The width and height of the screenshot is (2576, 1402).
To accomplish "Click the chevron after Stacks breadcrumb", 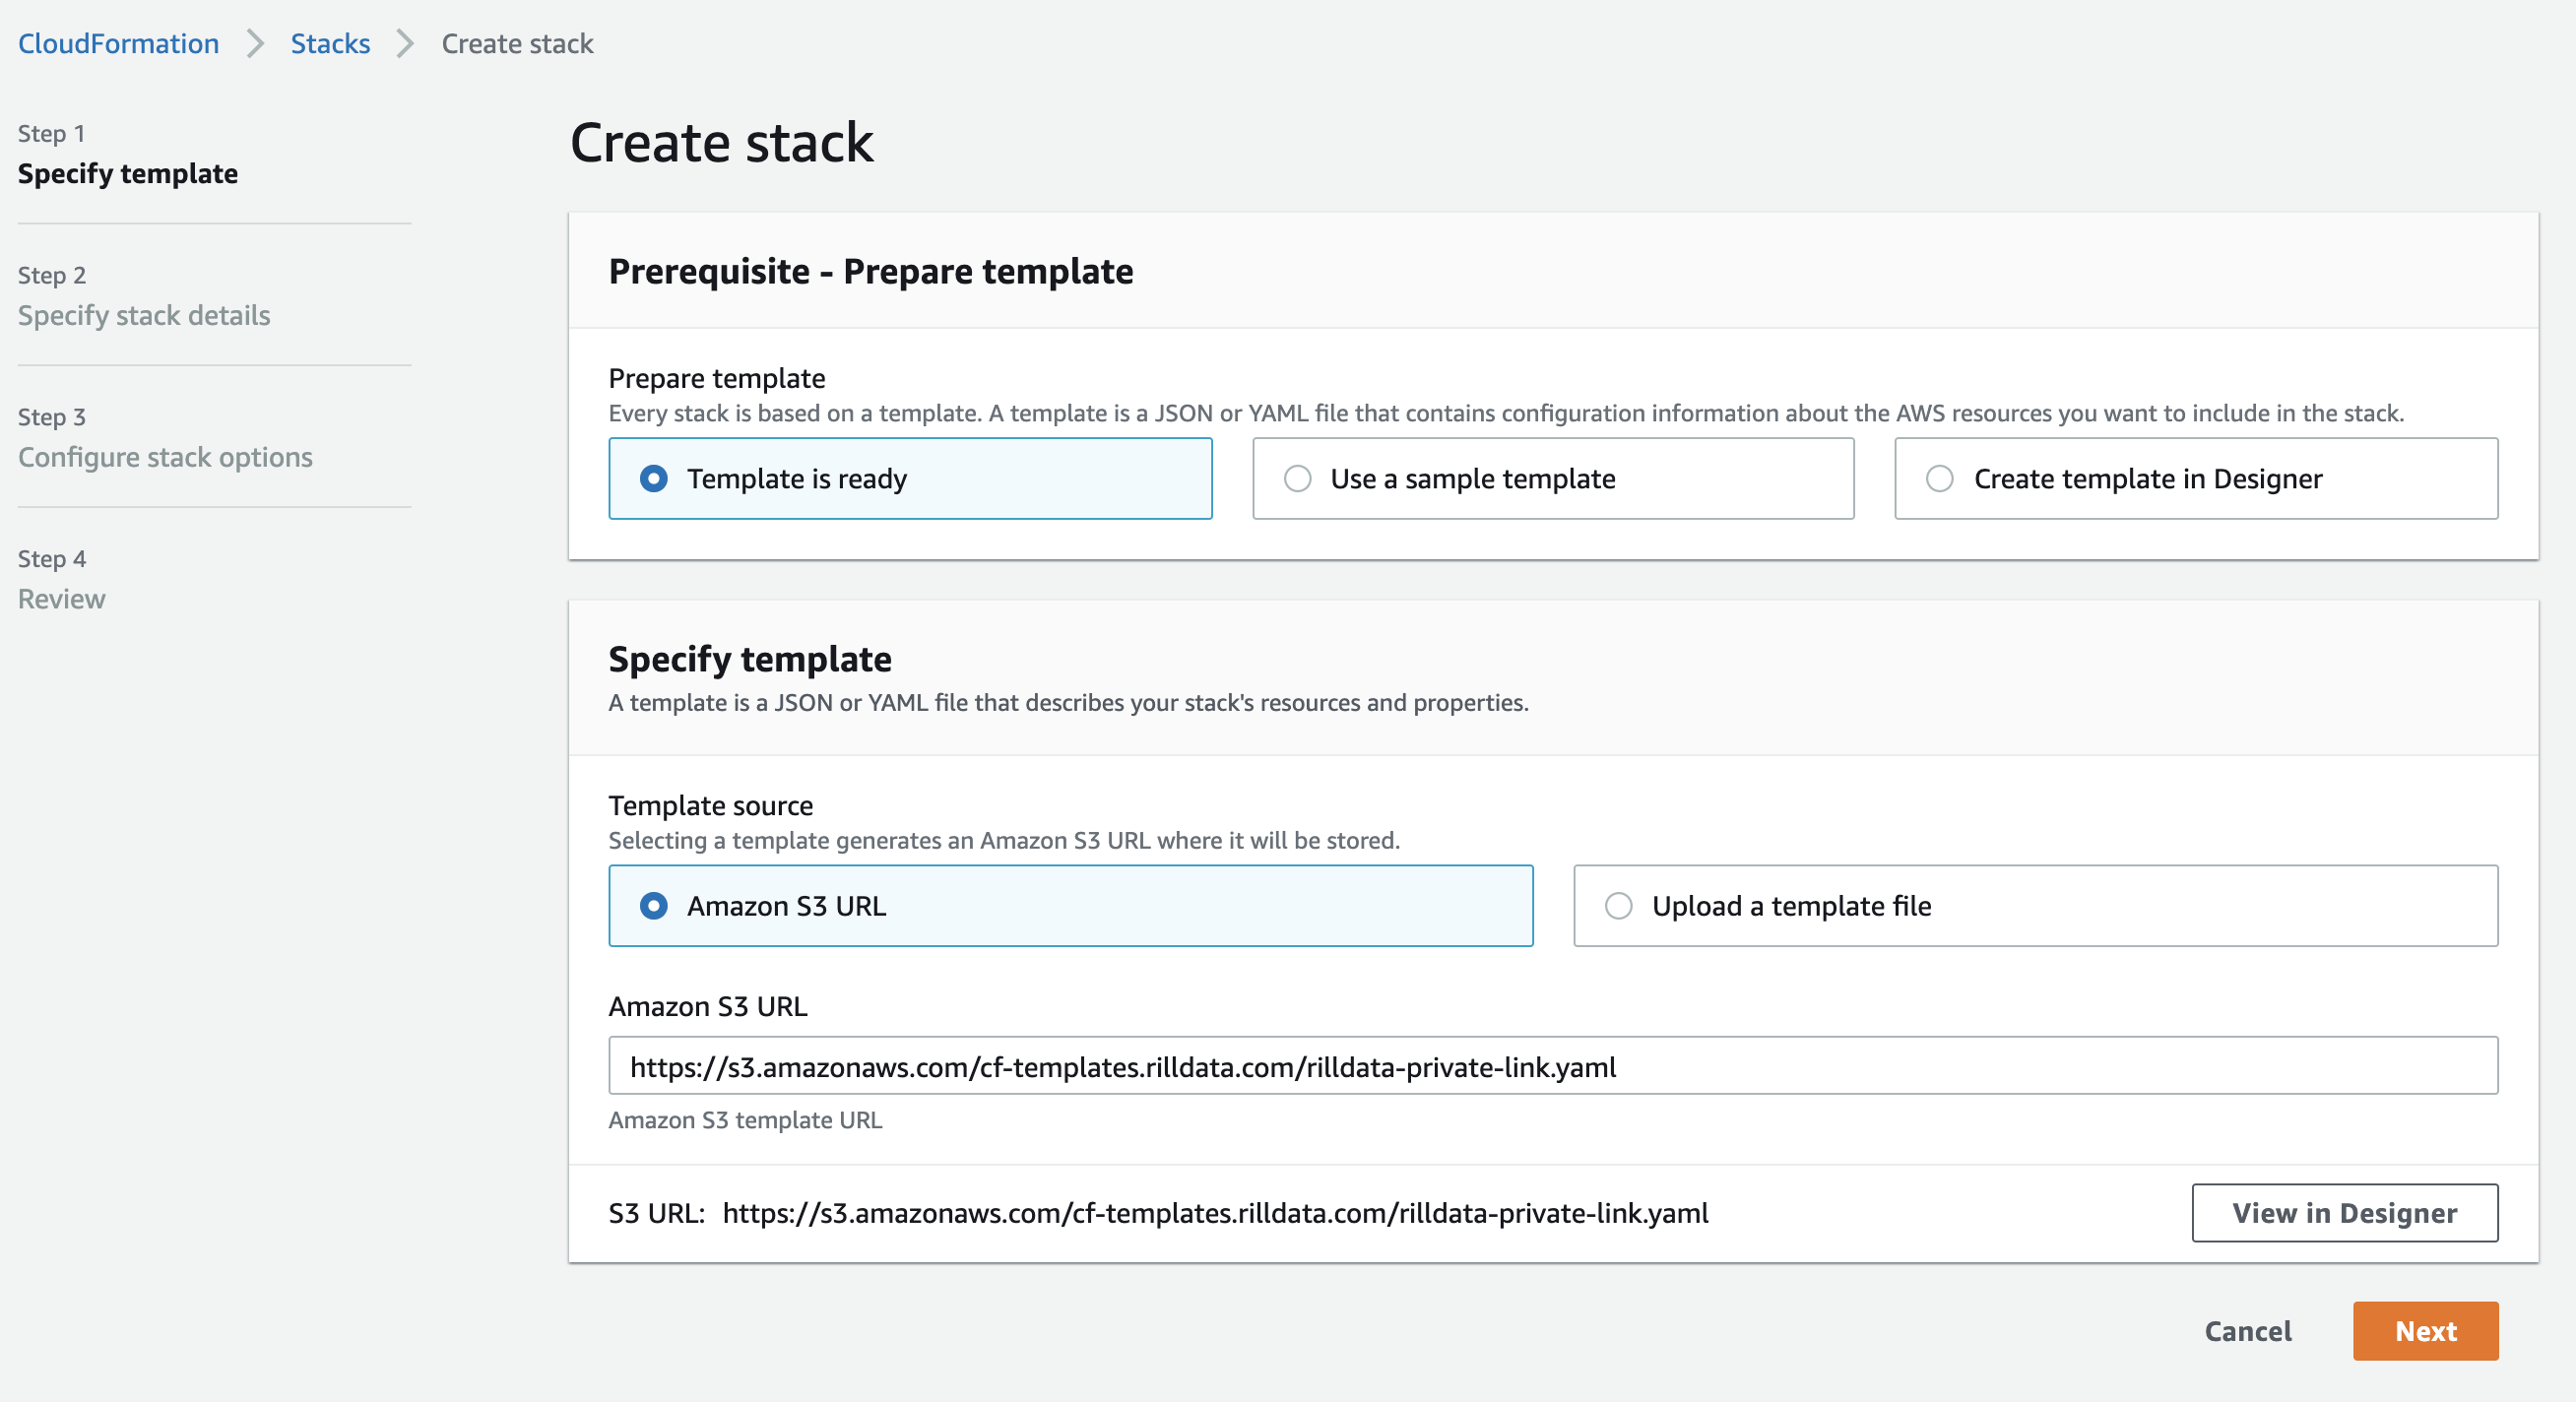I will pos(405,44).
